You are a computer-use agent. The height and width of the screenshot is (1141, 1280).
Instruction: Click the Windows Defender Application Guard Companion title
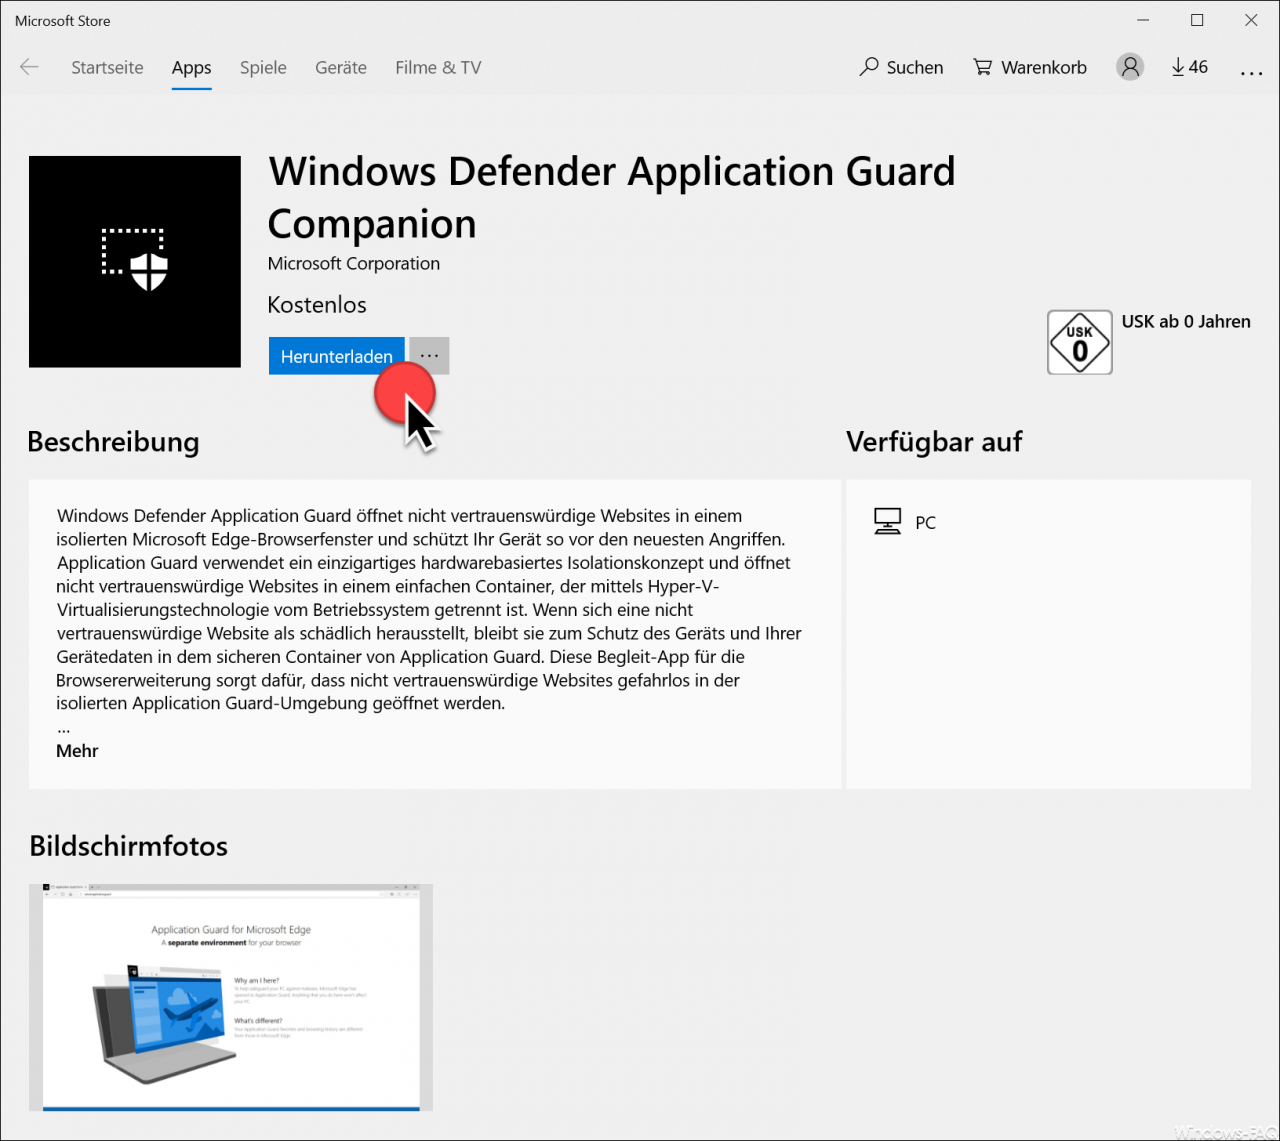[x=612, y=198]
